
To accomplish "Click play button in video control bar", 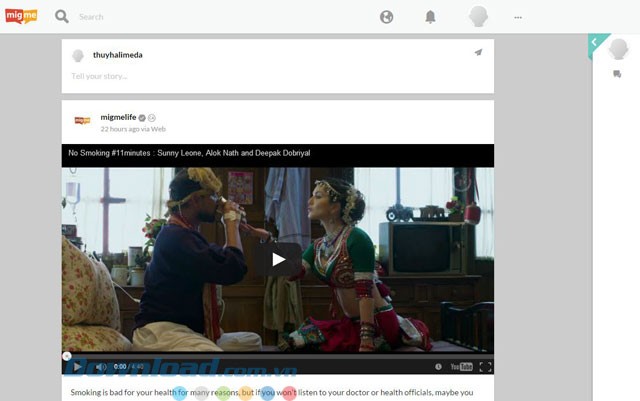I will click(77, 366).
